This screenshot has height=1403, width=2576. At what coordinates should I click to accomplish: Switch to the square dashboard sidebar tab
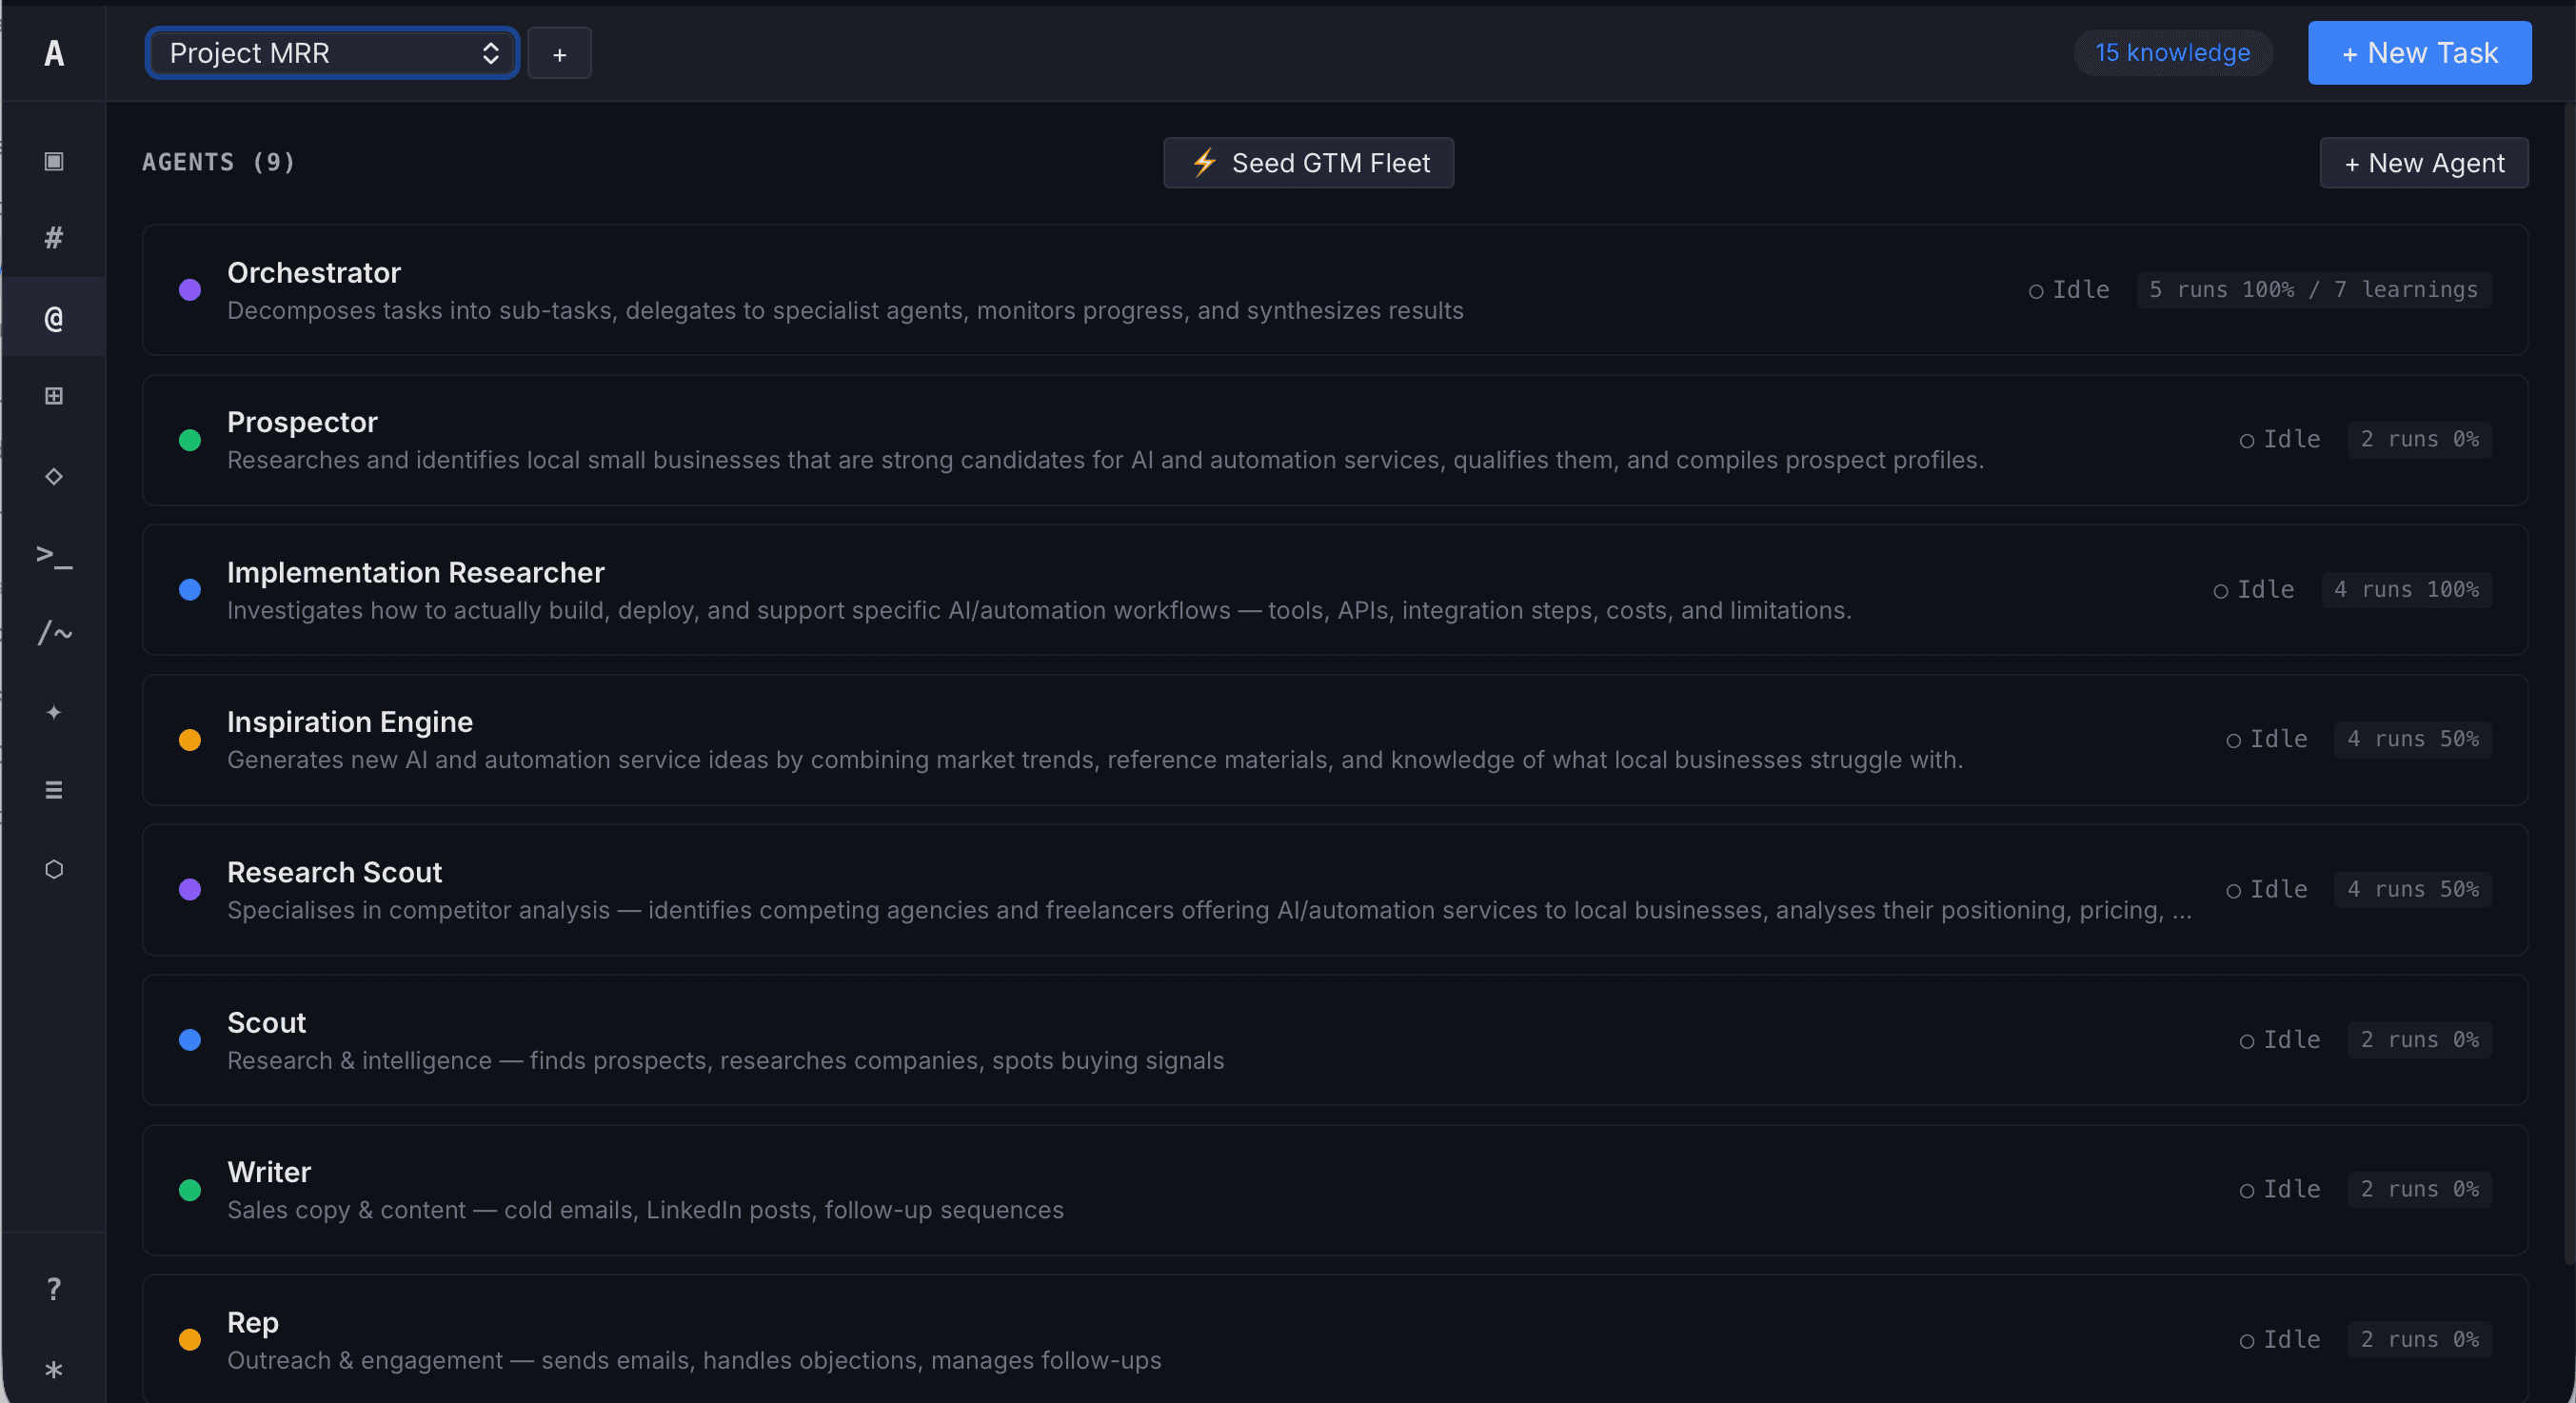pos(54,161)
